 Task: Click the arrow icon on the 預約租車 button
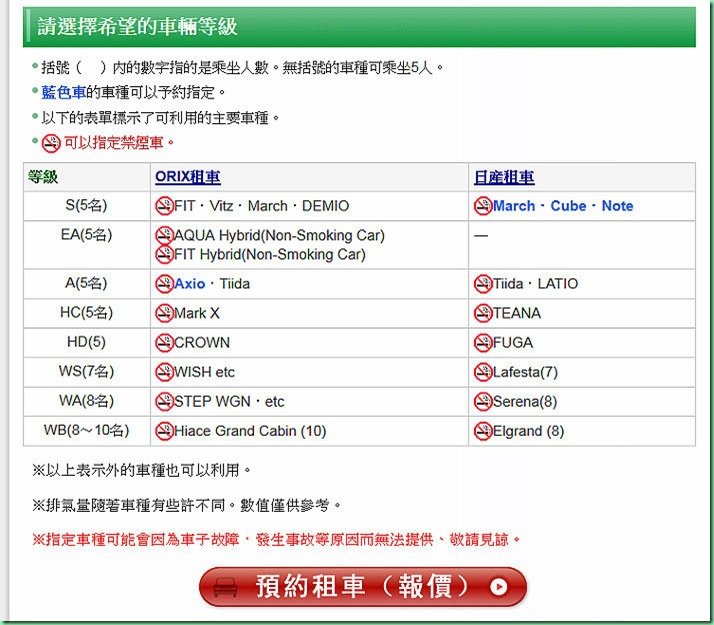[x=499, y=587]
